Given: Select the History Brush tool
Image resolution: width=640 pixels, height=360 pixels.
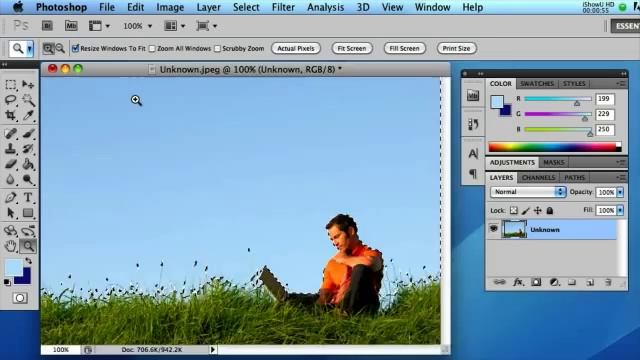Looking at the screenshot, I should [28, 149].
